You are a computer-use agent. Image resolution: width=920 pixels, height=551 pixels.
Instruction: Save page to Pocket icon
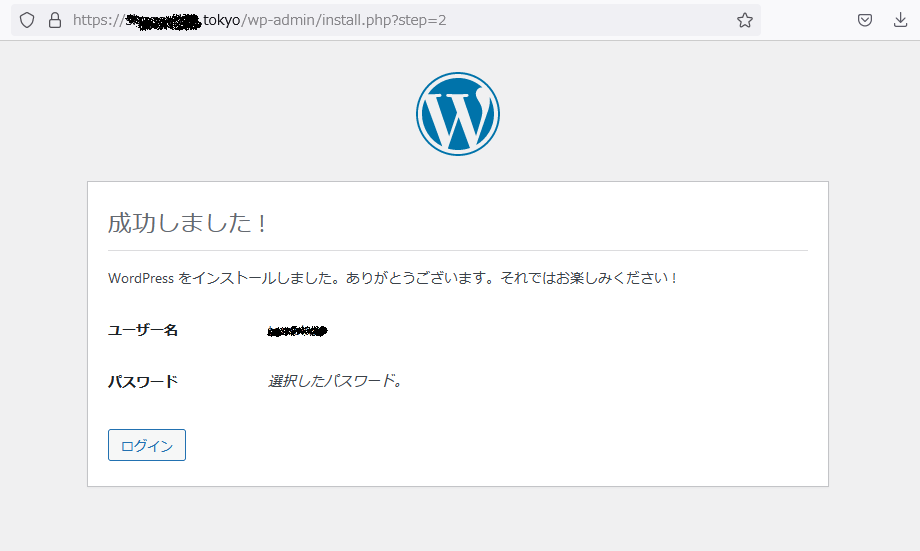pos(865,20)
